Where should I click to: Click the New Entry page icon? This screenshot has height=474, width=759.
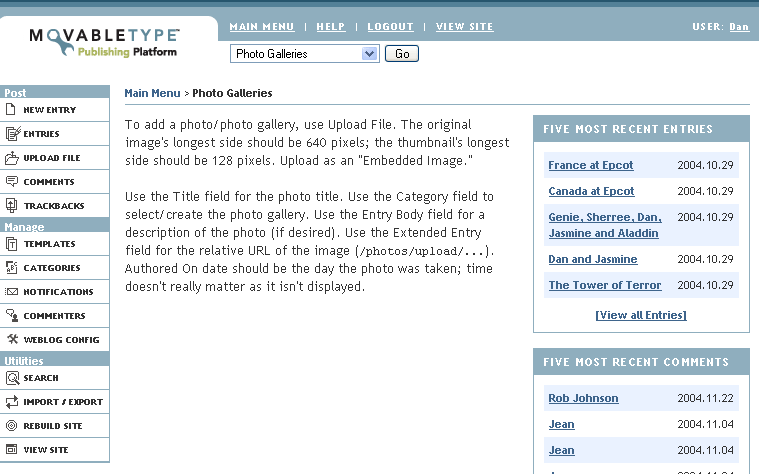[x=11, y=109]
